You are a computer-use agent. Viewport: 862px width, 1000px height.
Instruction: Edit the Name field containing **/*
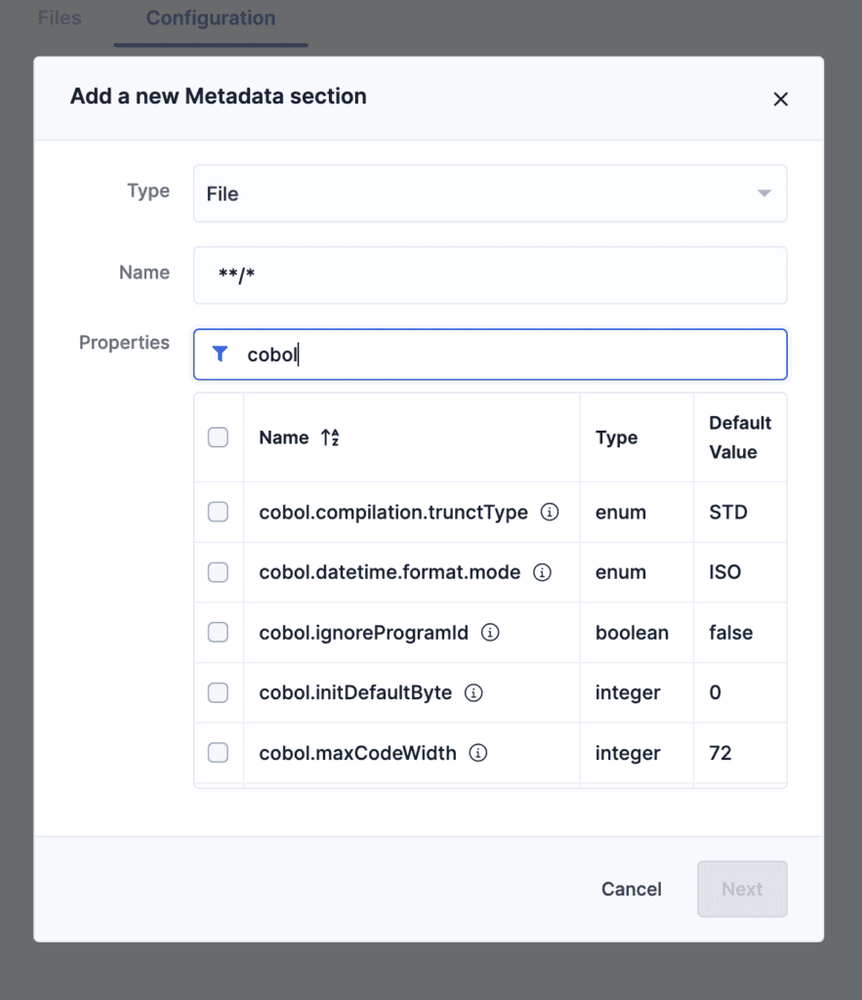(490, 275)
